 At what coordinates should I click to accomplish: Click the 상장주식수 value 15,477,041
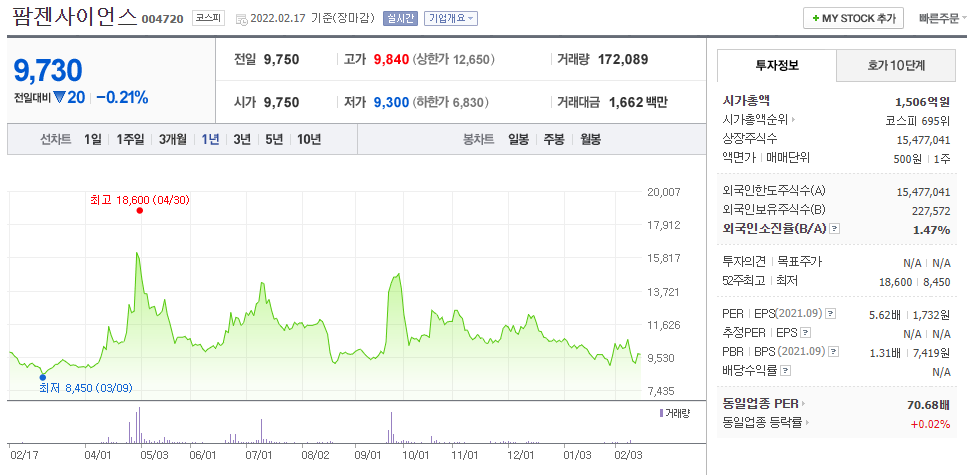click(x=924, y=140)
